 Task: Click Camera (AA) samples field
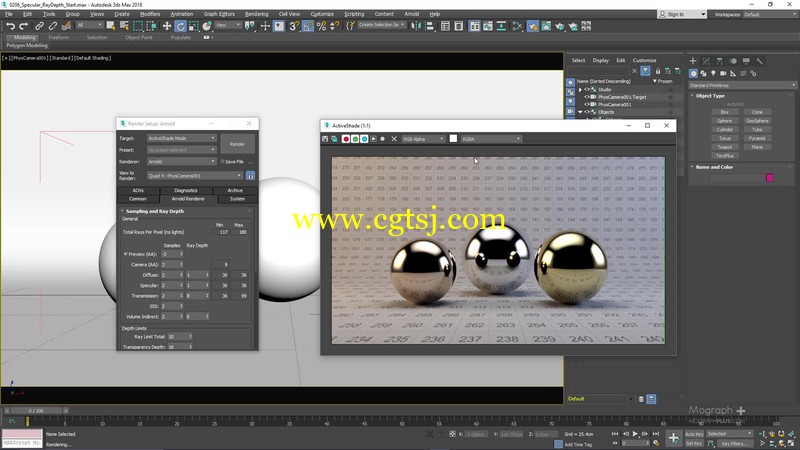[171, 264]
